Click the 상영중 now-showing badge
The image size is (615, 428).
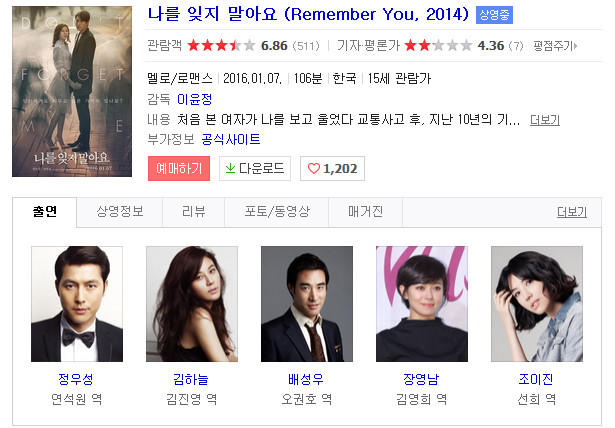click(x=494, y=15)
